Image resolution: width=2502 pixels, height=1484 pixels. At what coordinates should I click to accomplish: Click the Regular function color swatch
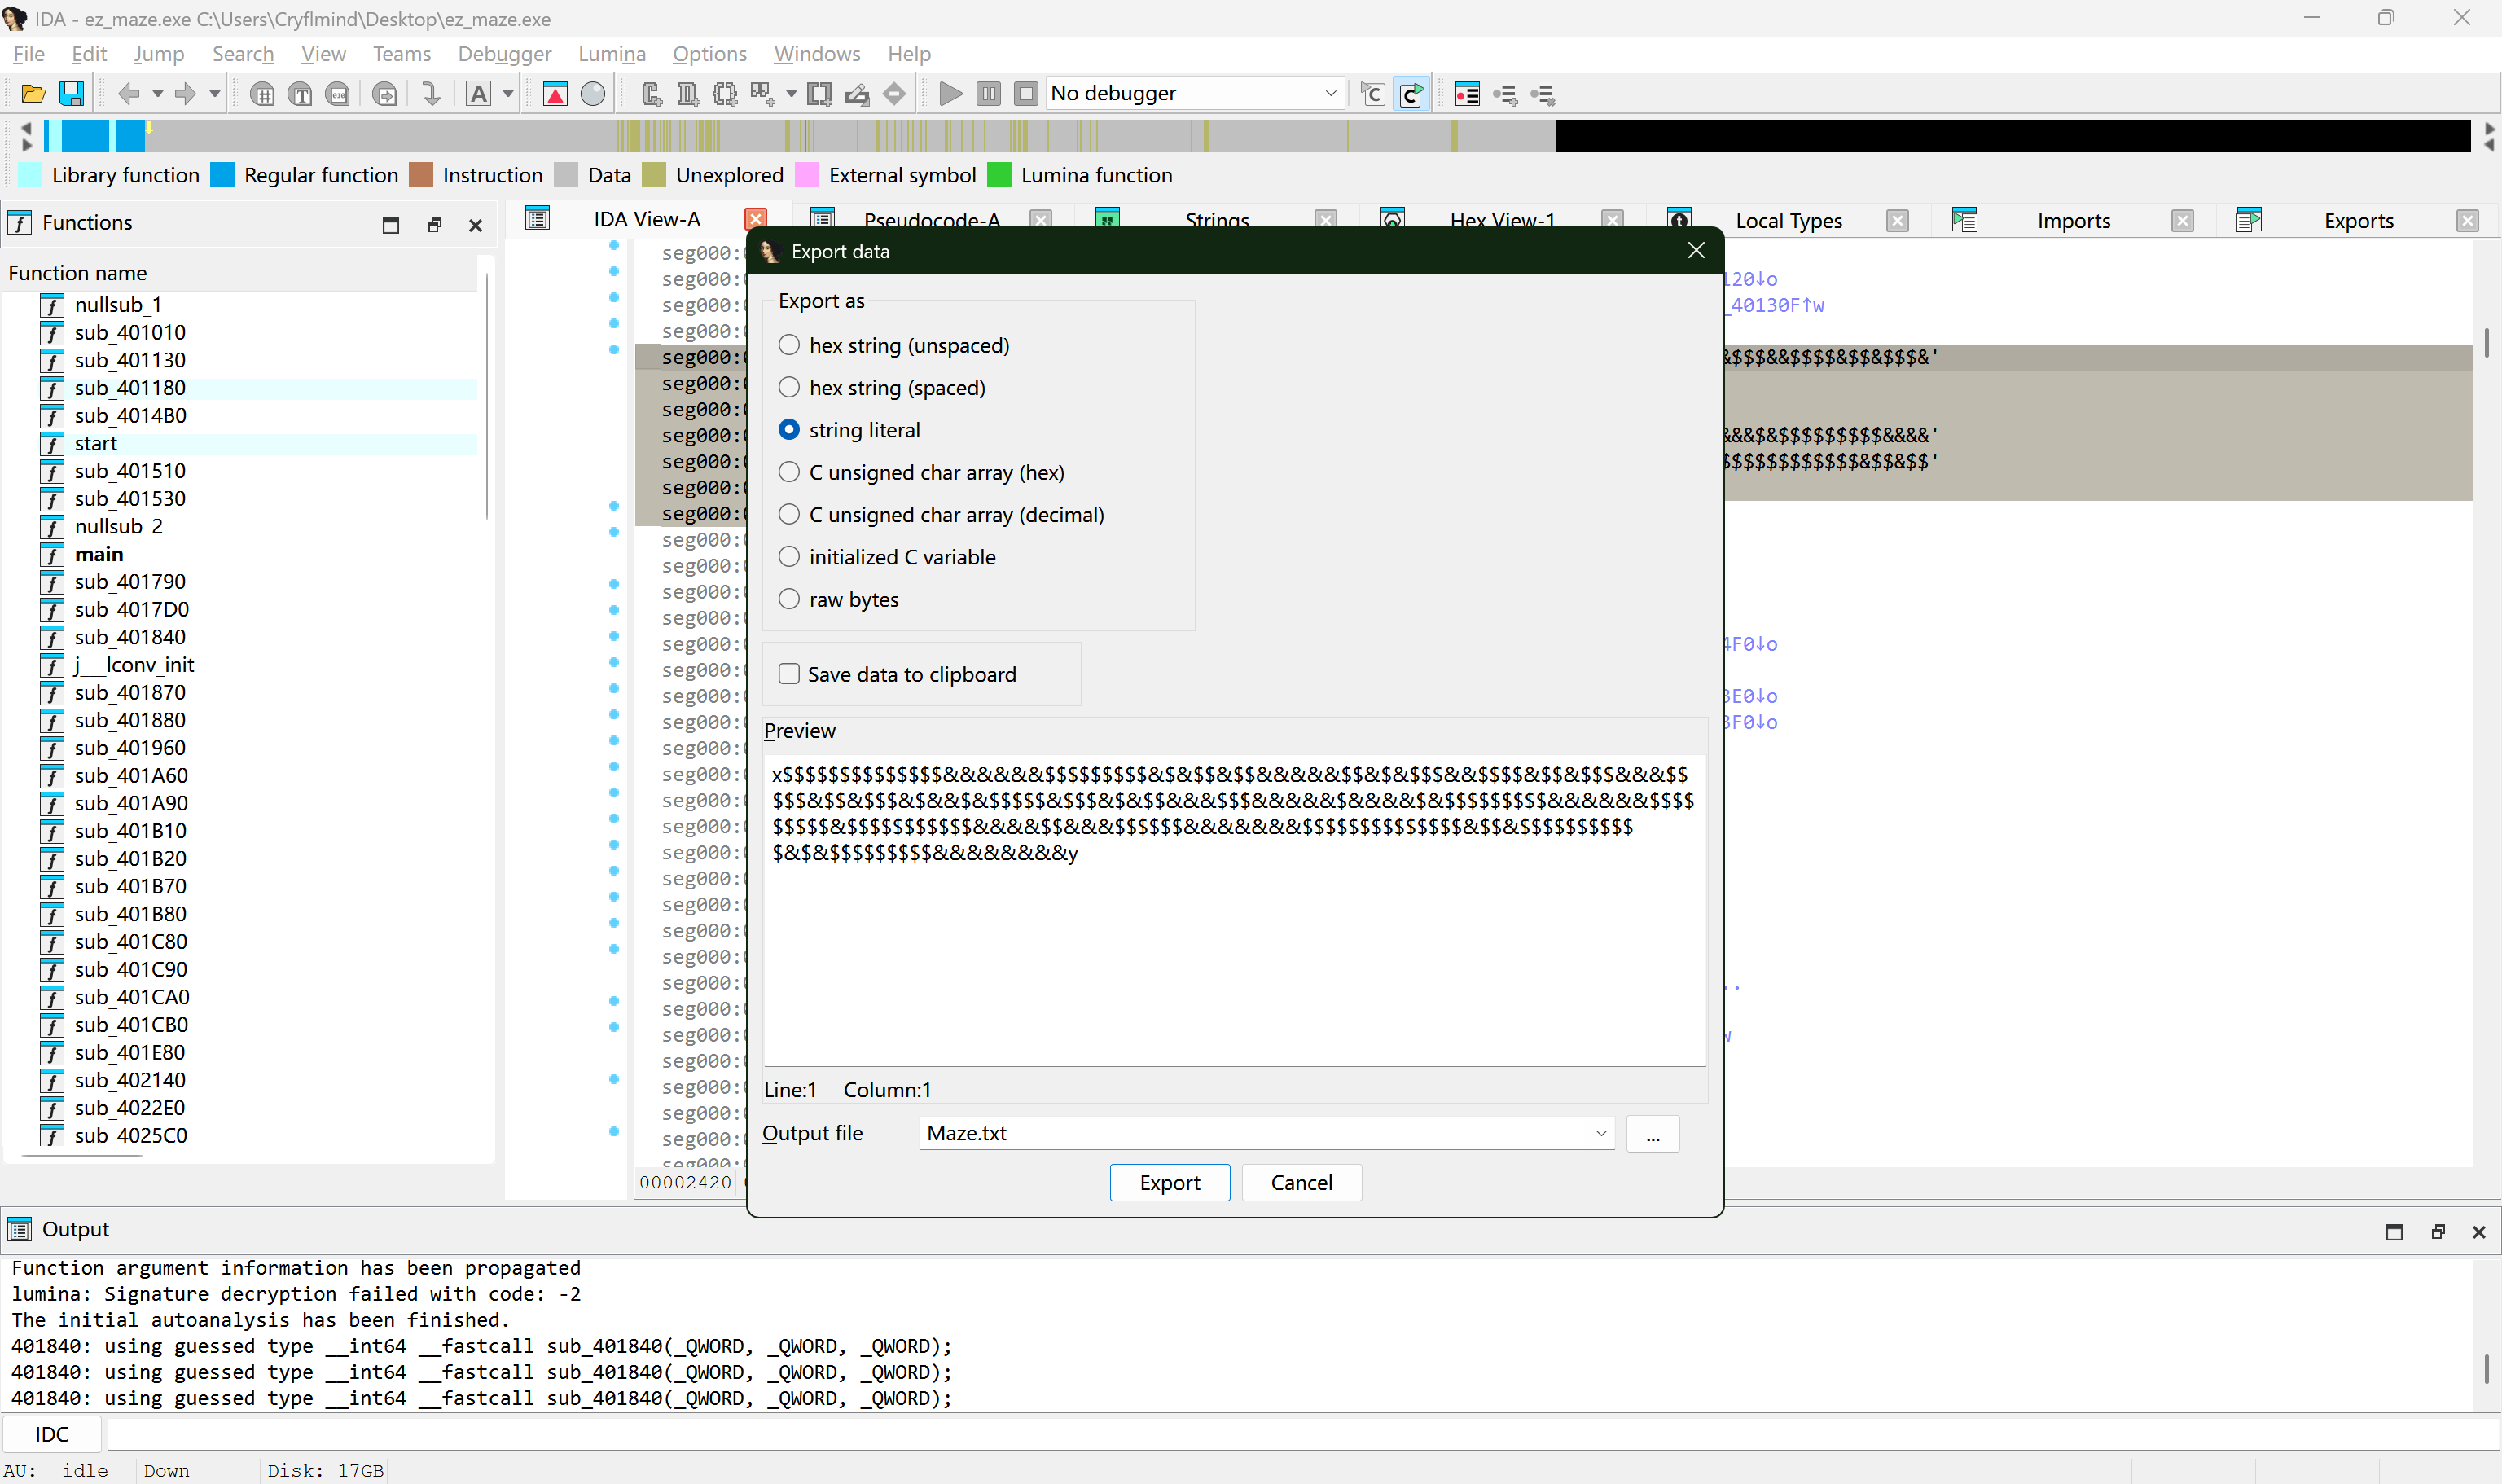(223, 175)
